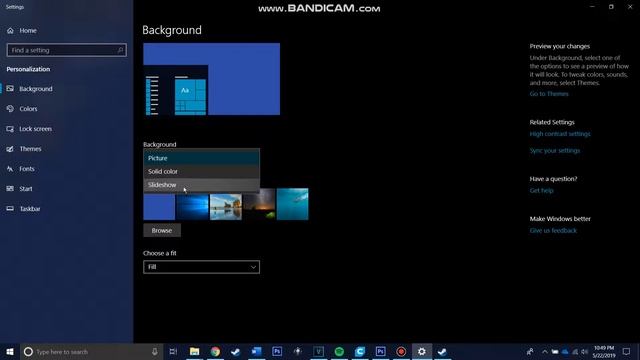640x360 pixels.
Task: Click the volume speaker tray icon
Action: (585, 351)
